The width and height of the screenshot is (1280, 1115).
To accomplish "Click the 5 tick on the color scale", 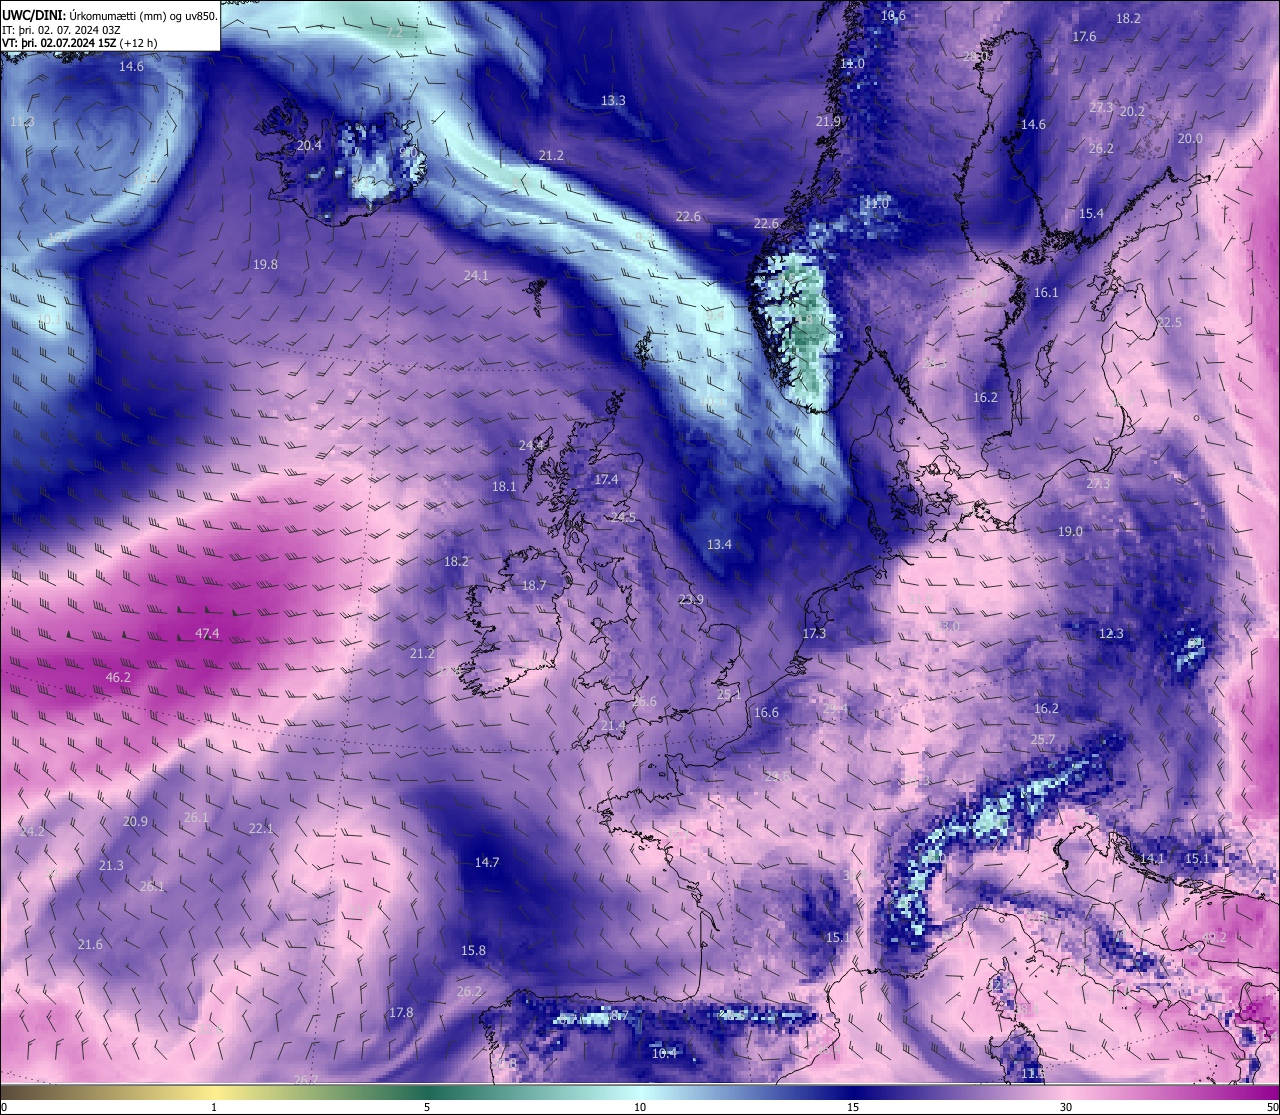I will pyautogui.click(x=427, y=1107).
